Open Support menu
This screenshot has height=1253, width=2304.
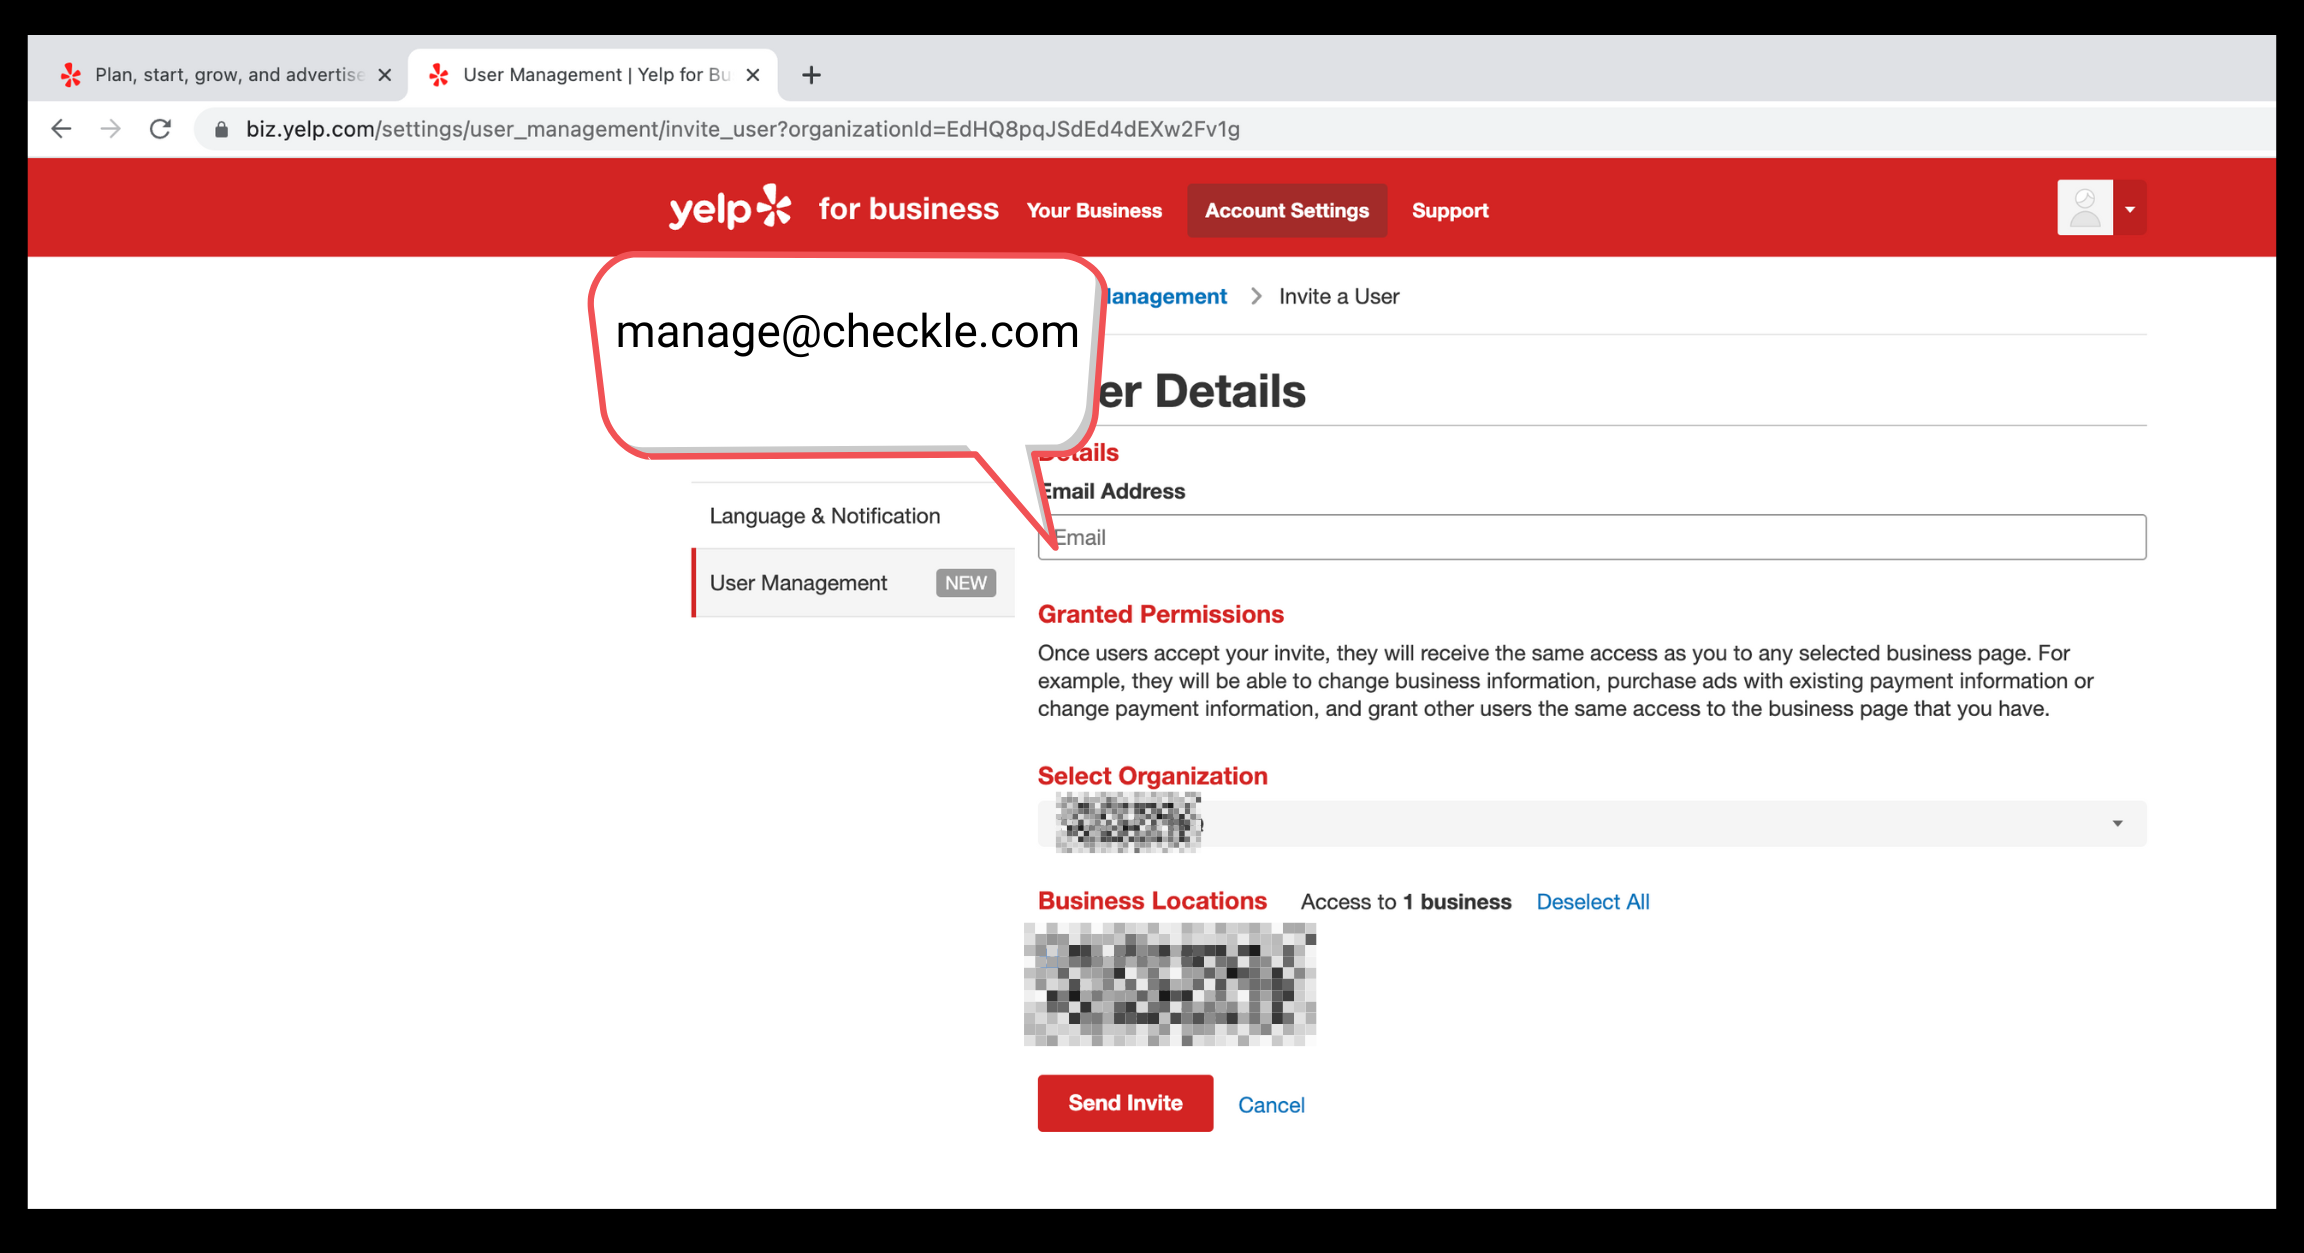pos(1450,211)
